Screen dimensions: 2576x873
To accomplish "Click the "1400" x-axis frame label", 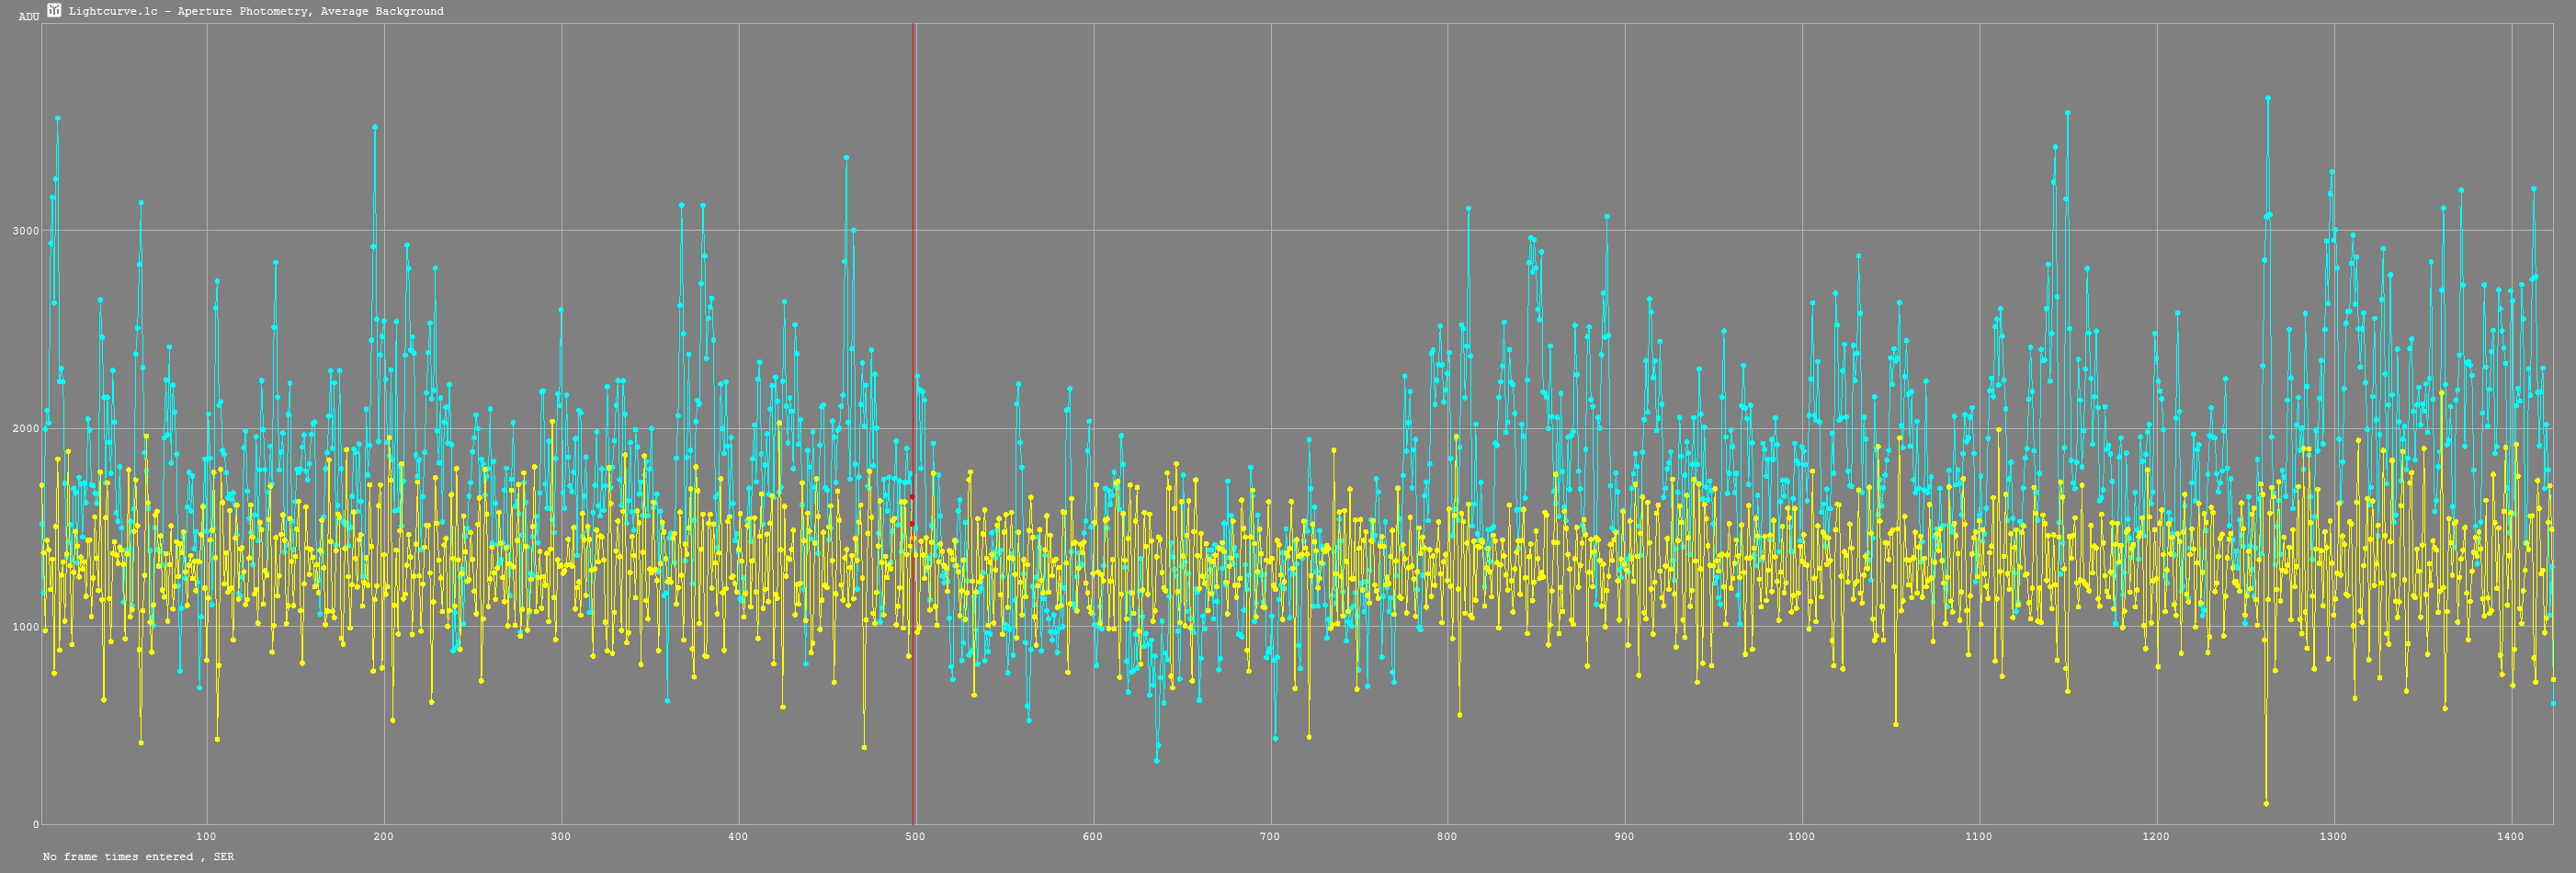I will [2511, 836].
